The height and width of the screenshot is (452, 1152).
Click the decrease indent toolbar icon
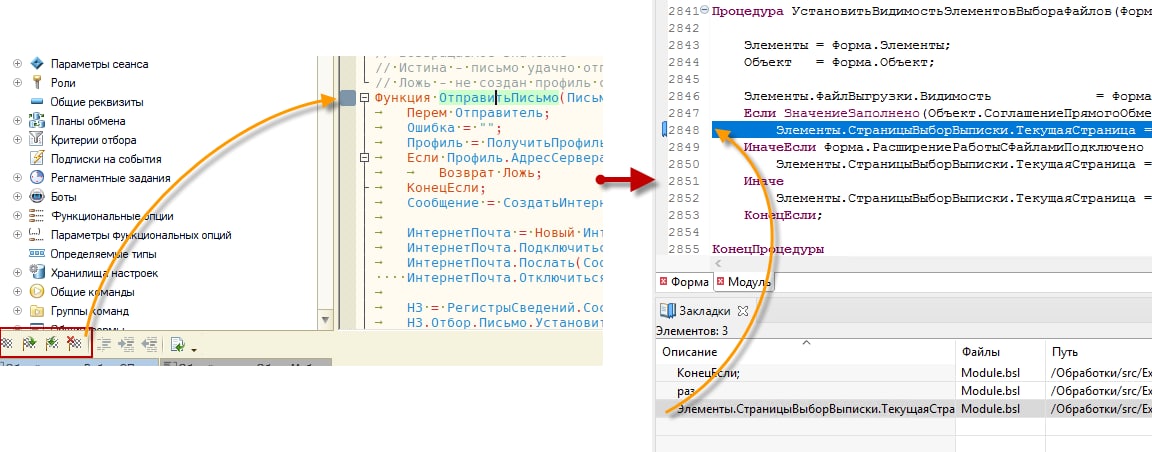tap(149, 343)
